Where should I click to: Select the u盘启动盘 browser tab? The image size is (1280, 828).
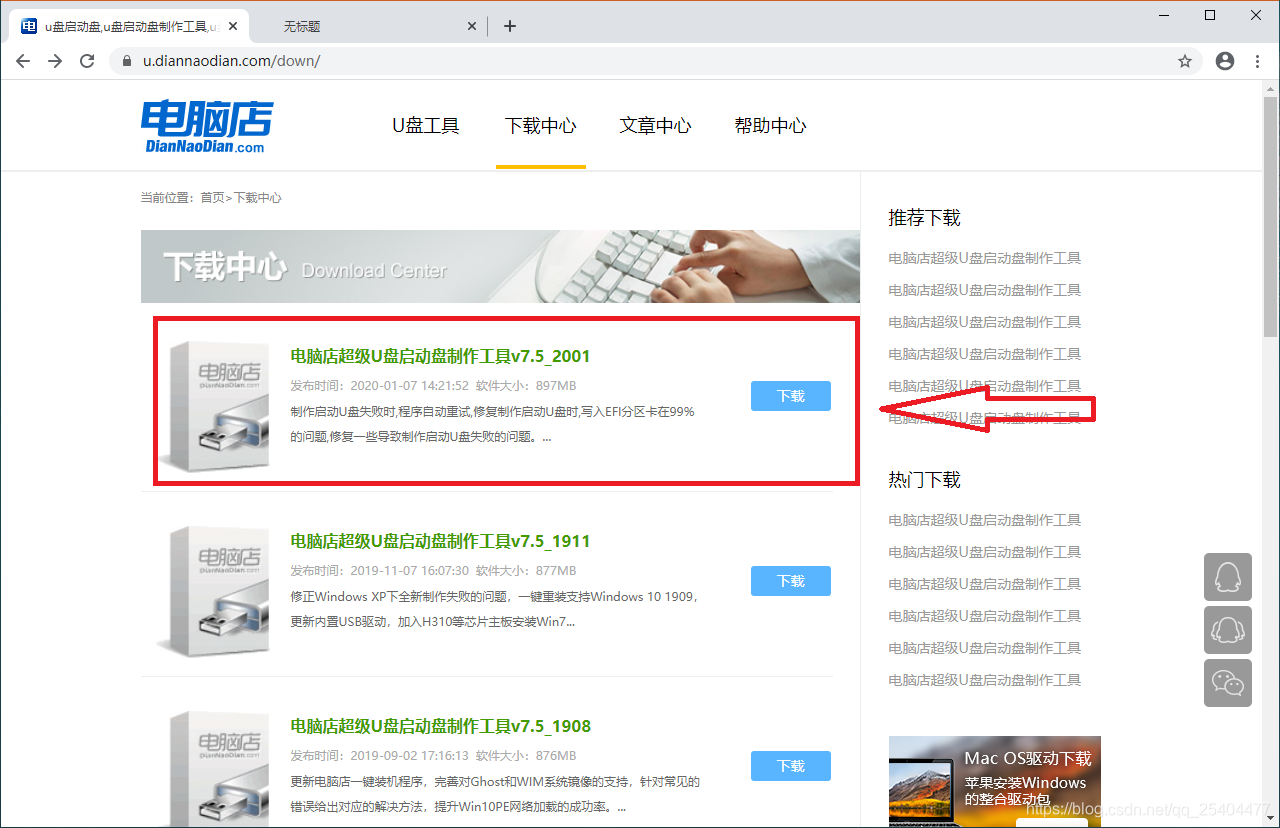coord(128,26)
